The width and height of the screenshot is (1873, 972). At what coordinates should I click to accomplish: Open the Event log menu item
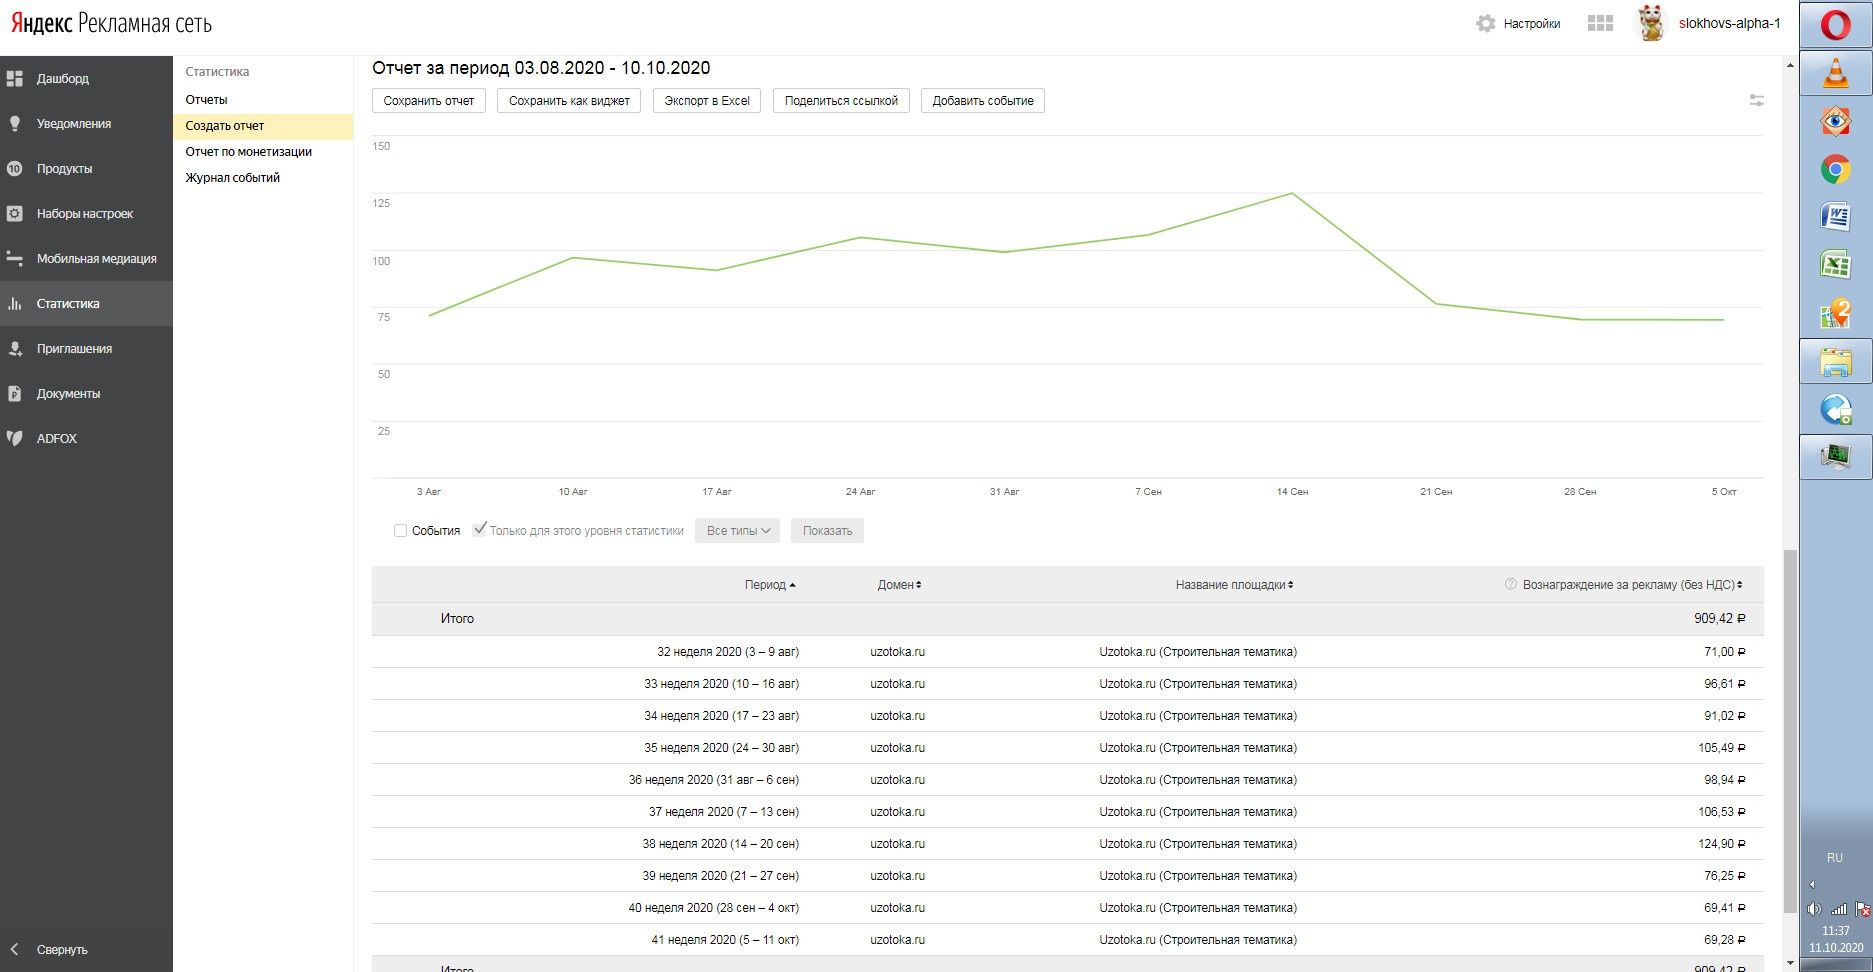232,178
